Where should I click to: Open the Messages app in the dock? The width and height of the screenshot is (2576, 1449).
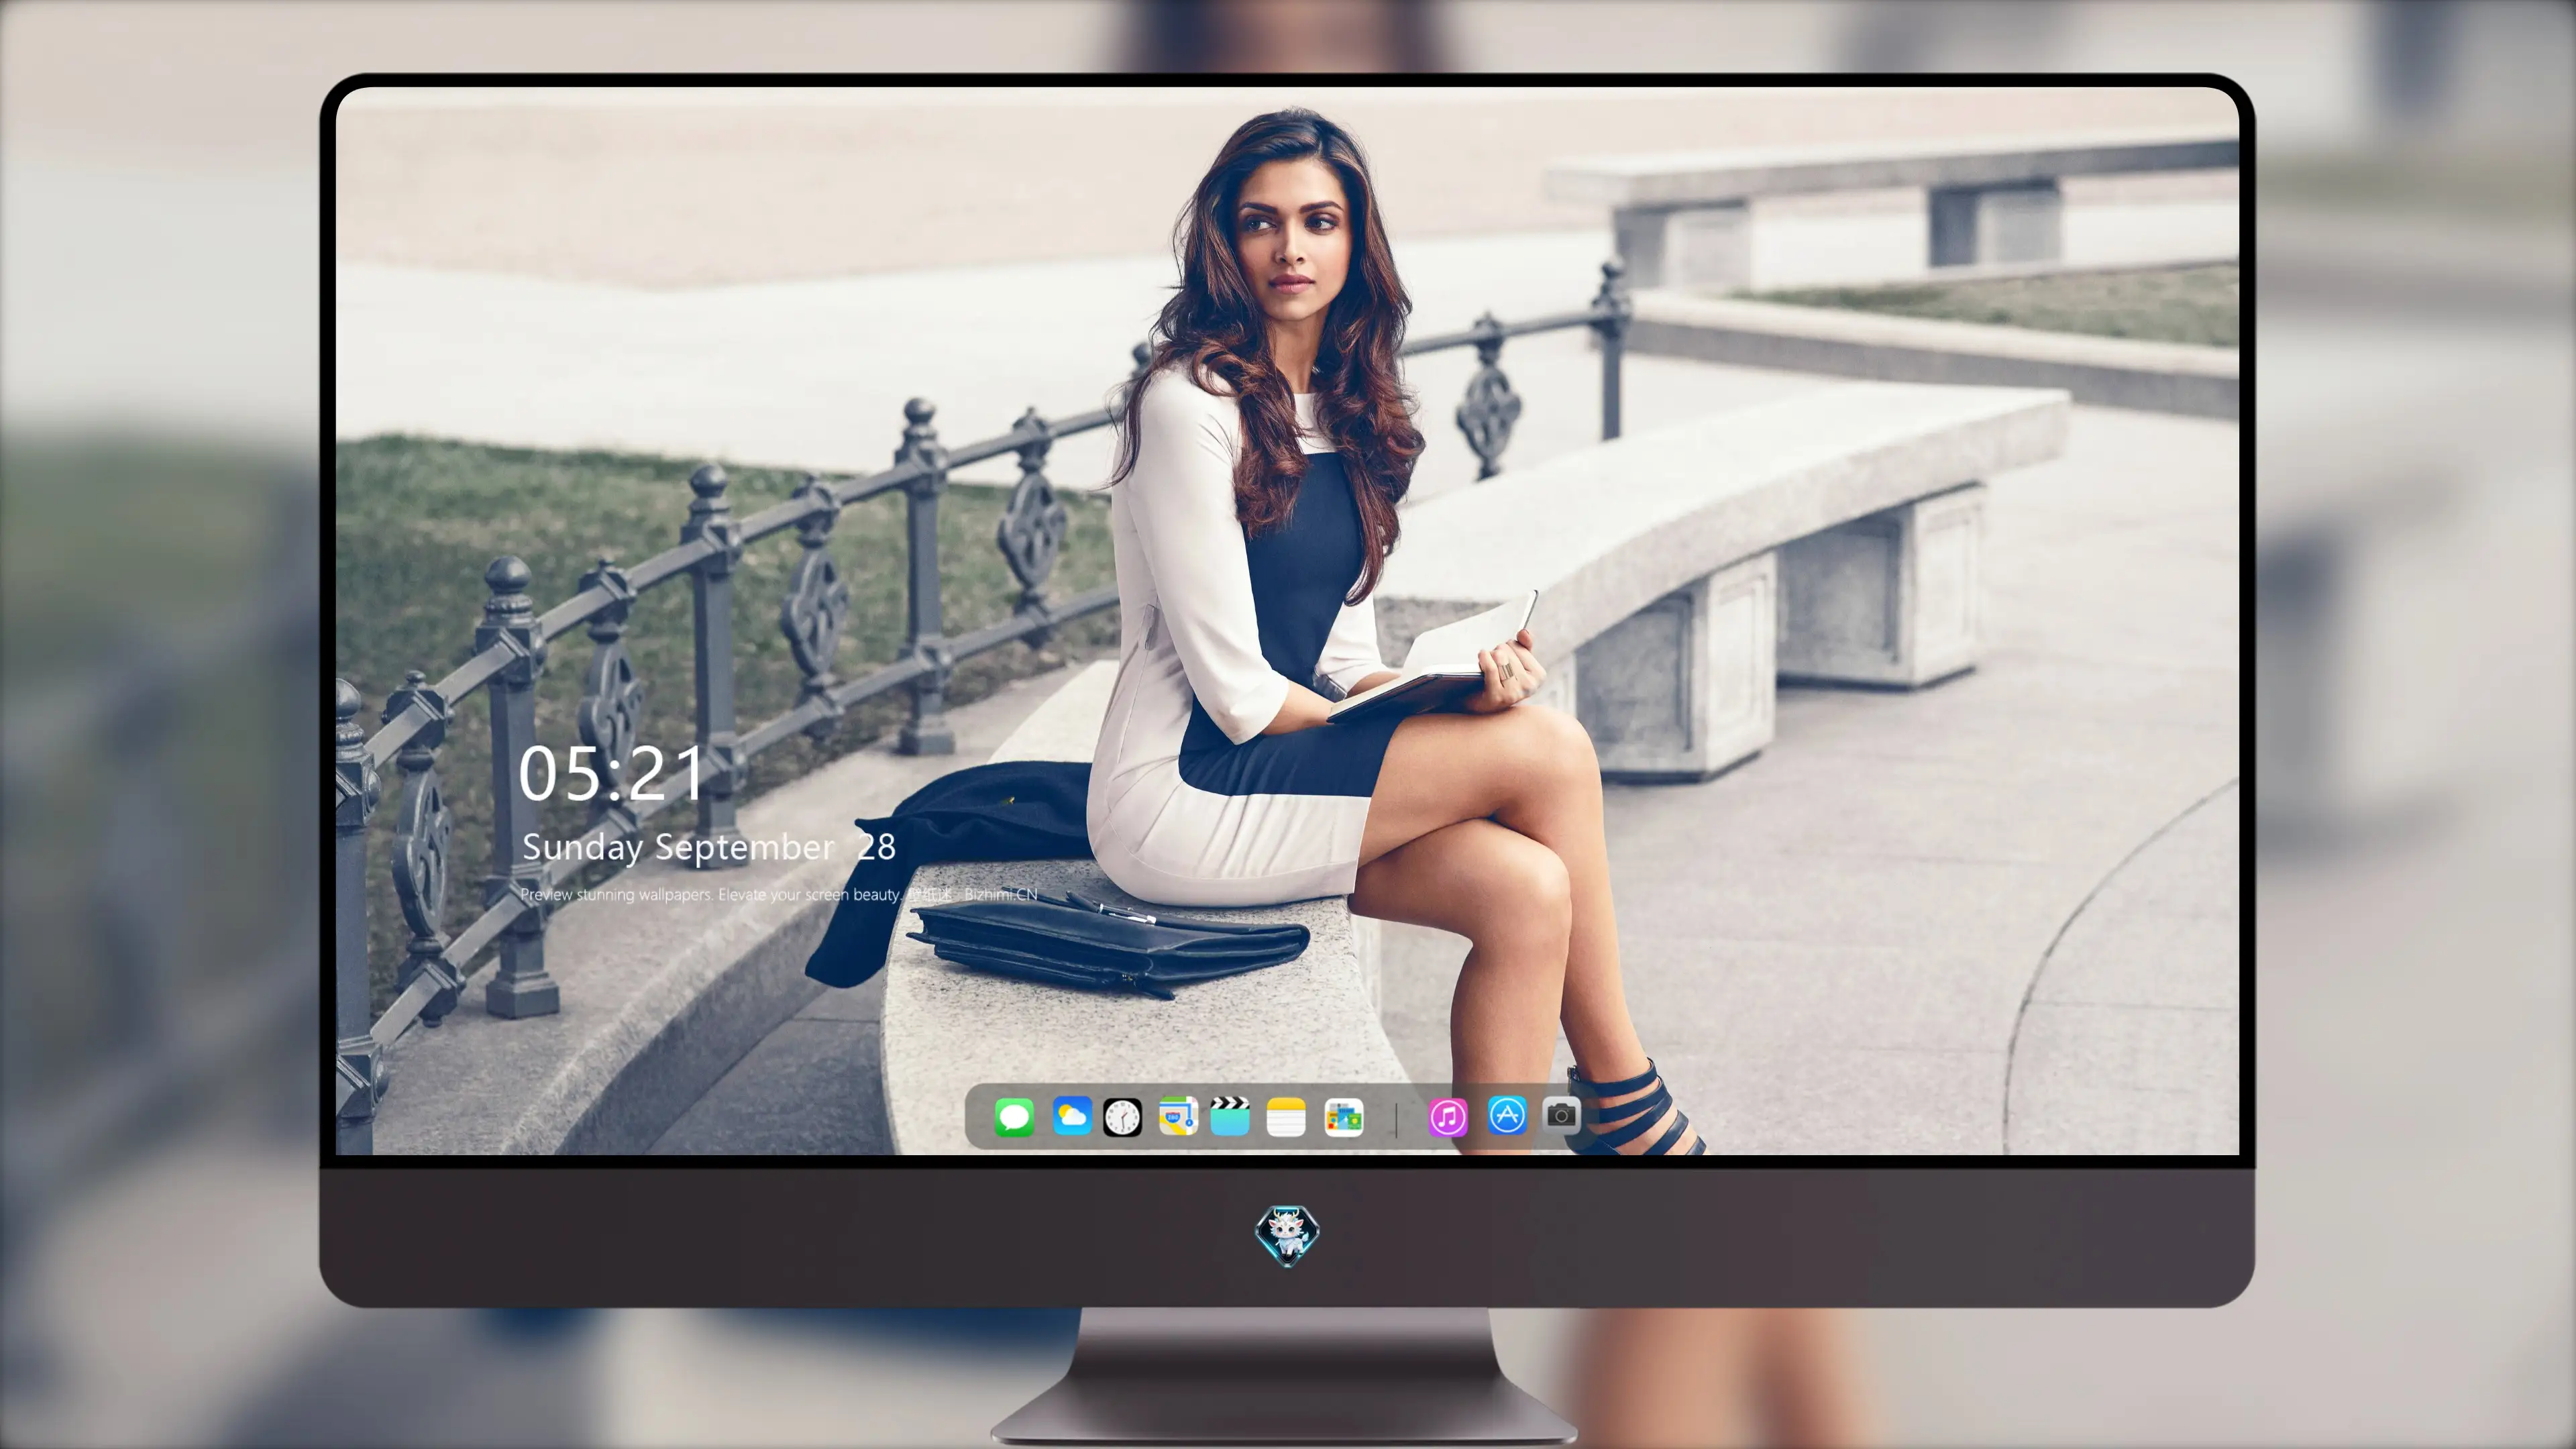pyautogui.click(x=1014, y=1117)
